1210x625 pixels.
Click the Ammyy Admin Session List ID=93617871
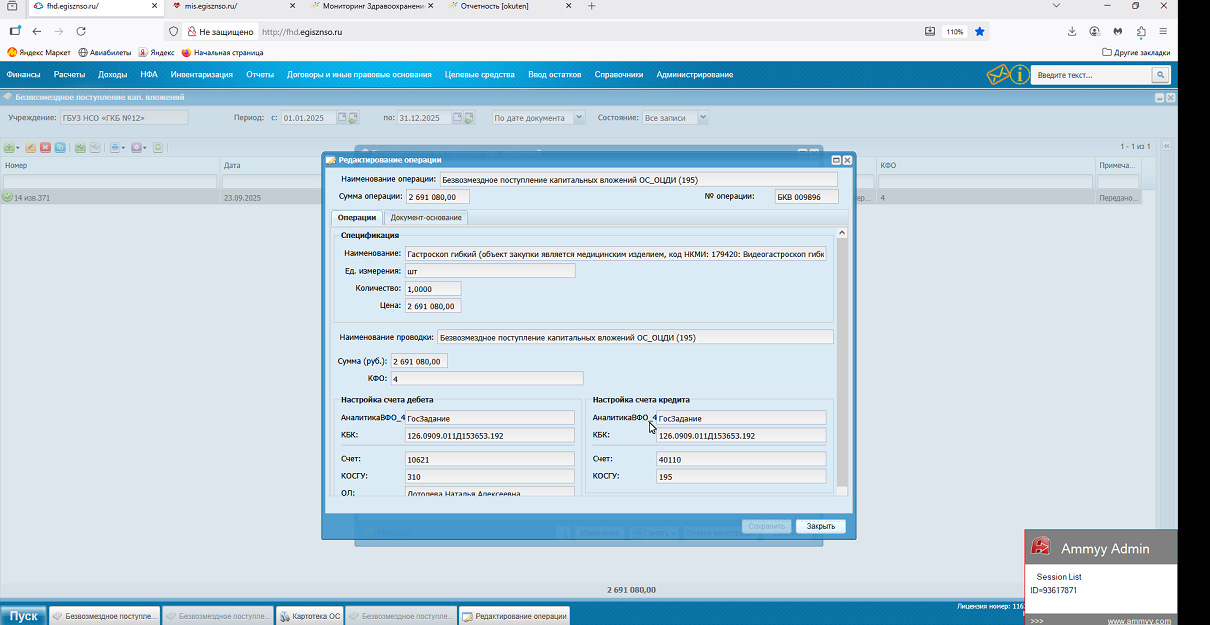pos(1056,590)
